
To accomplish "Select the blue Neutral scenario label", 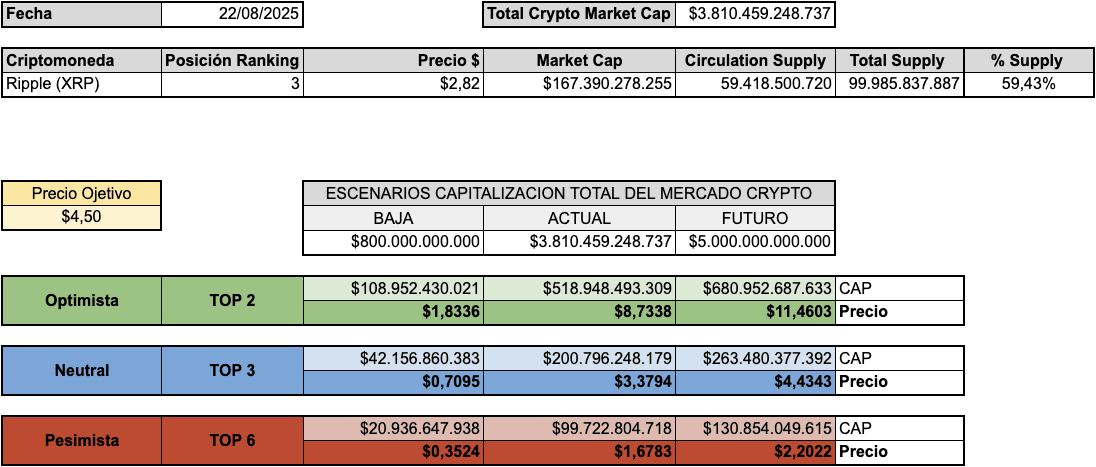I will 81,371.
